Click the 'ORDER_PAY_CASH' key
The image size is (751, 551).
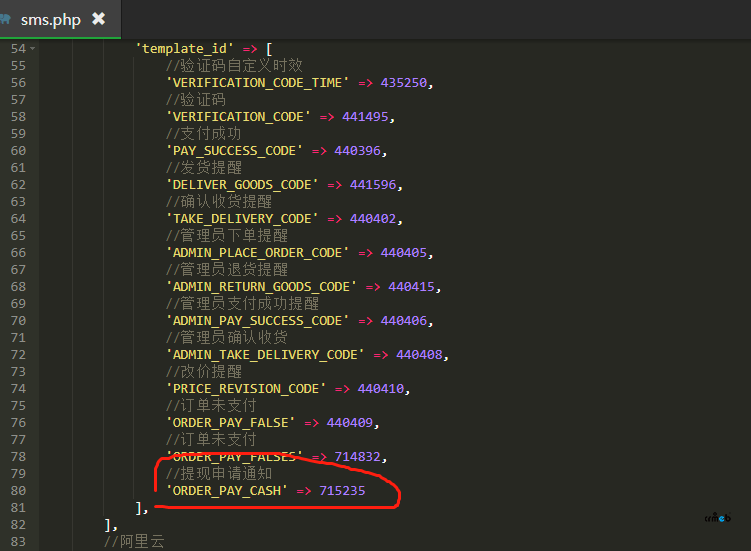pos(227,491)
